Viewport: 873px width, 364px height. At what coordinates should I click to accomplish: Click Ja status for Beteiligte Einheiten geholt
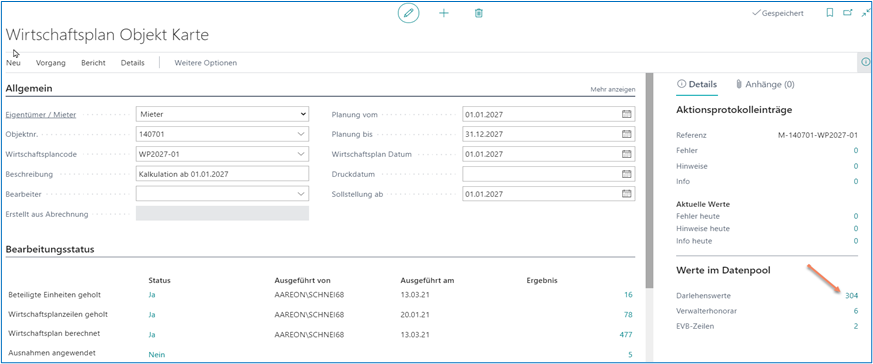[152, 295]
